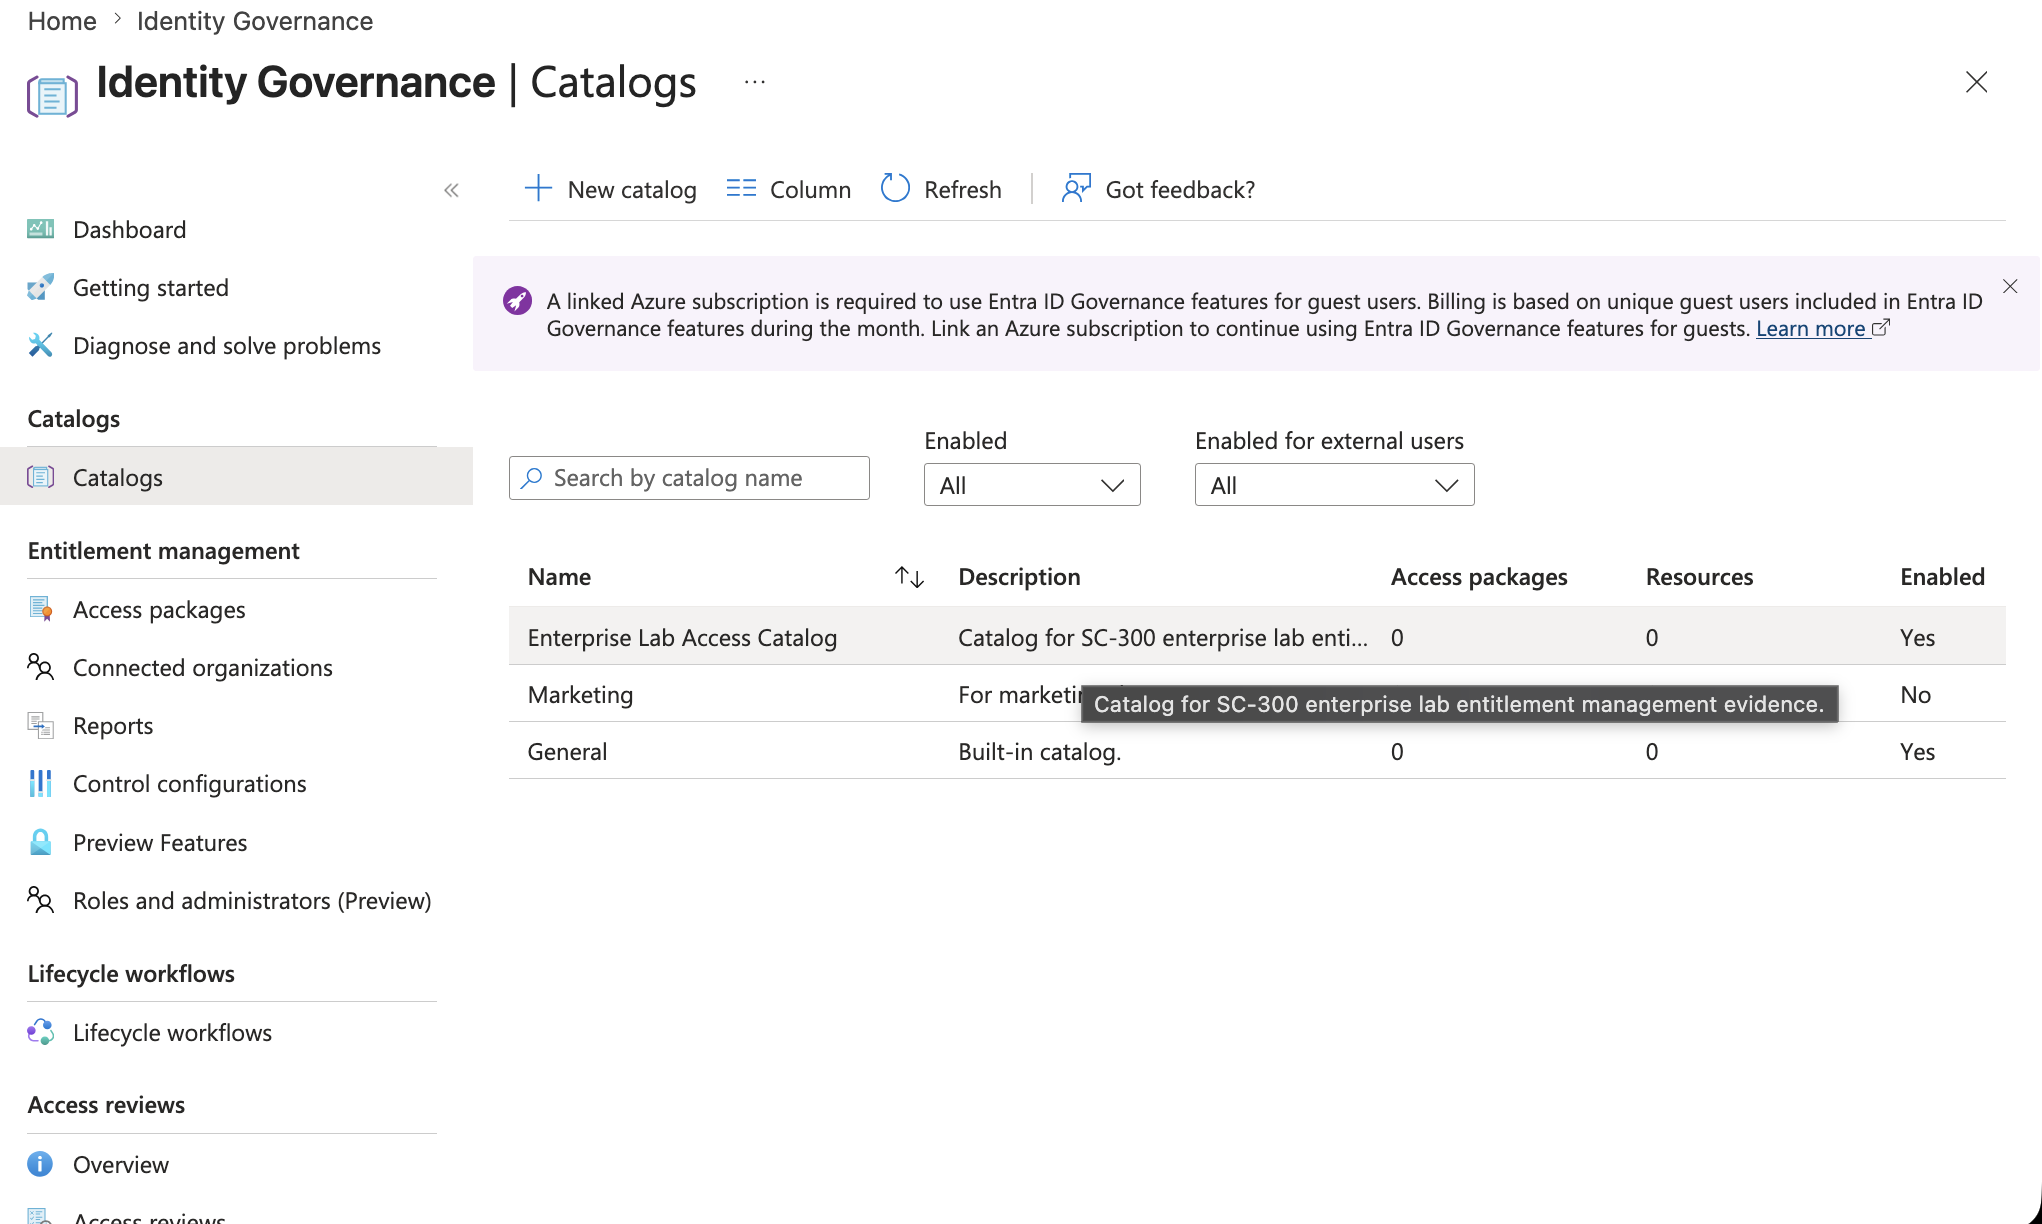
Task: Click the Refresh button label
Action: (963, 189)
